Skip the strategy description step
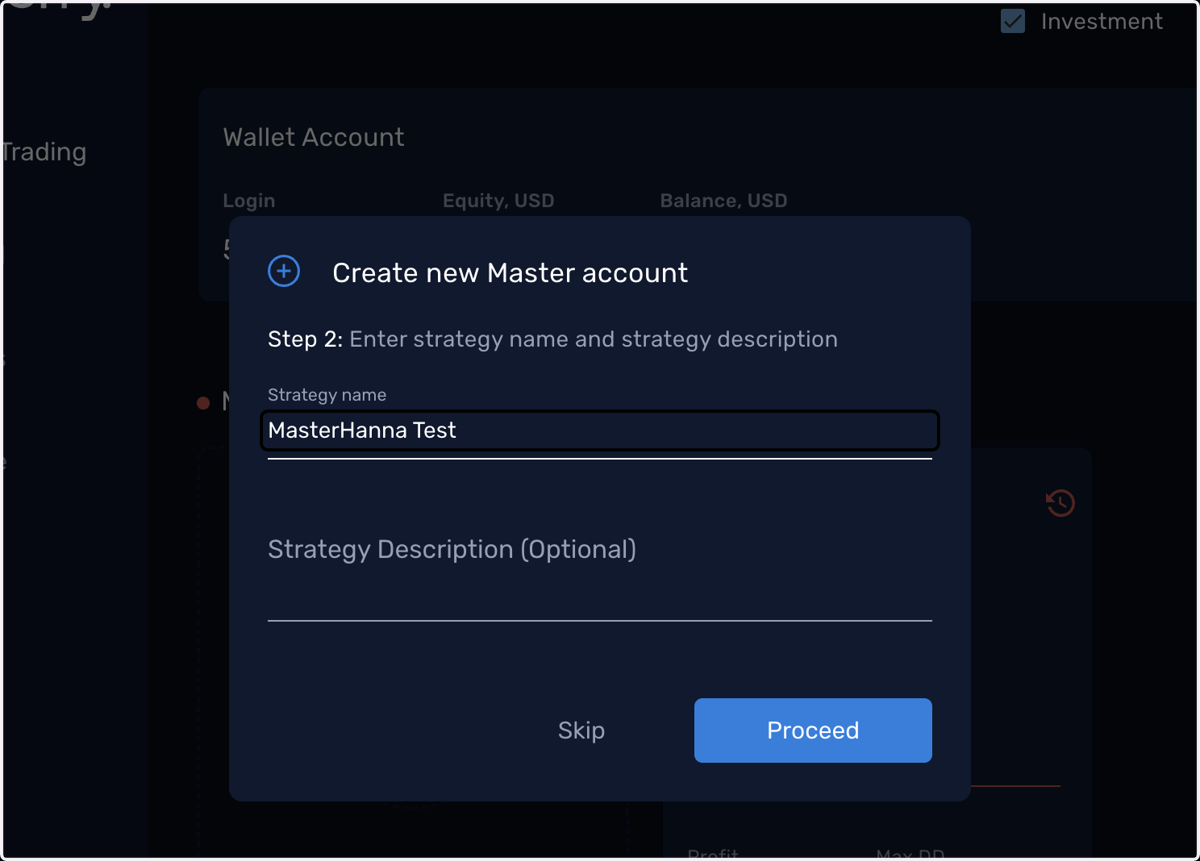The height and width of the screenshot is (861, 1200). [581, 730]
